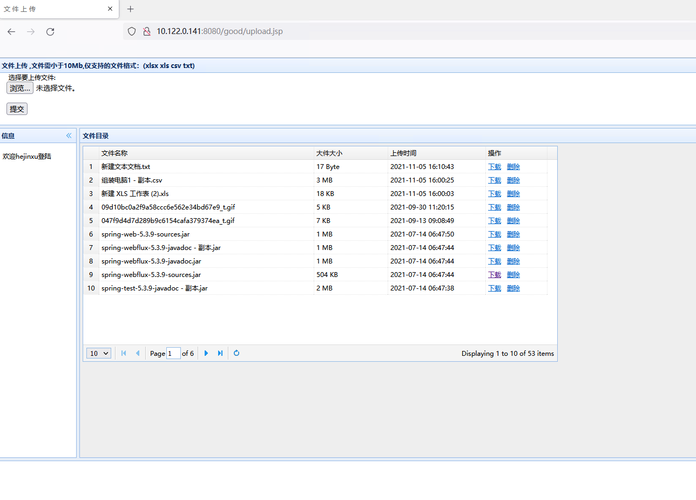Reload the page with the browser refresh icon
696x500 pixels.
pyautogui.click(x=50, y=32)
